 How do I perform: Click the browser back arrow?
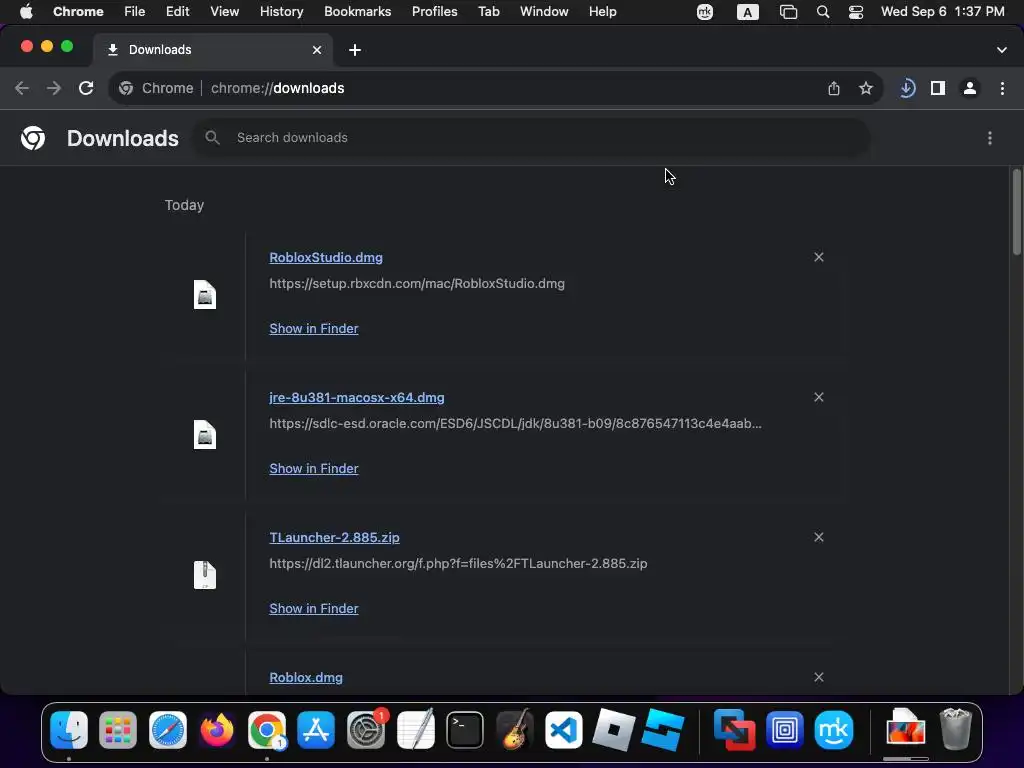pos(22,88)
